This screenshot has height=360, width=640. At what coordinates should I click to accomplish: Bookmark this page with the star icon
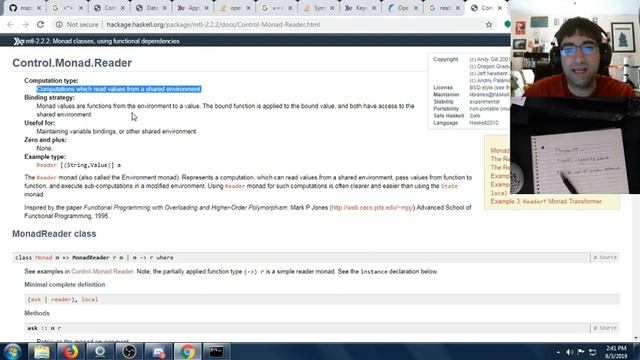tap(489, 24)
